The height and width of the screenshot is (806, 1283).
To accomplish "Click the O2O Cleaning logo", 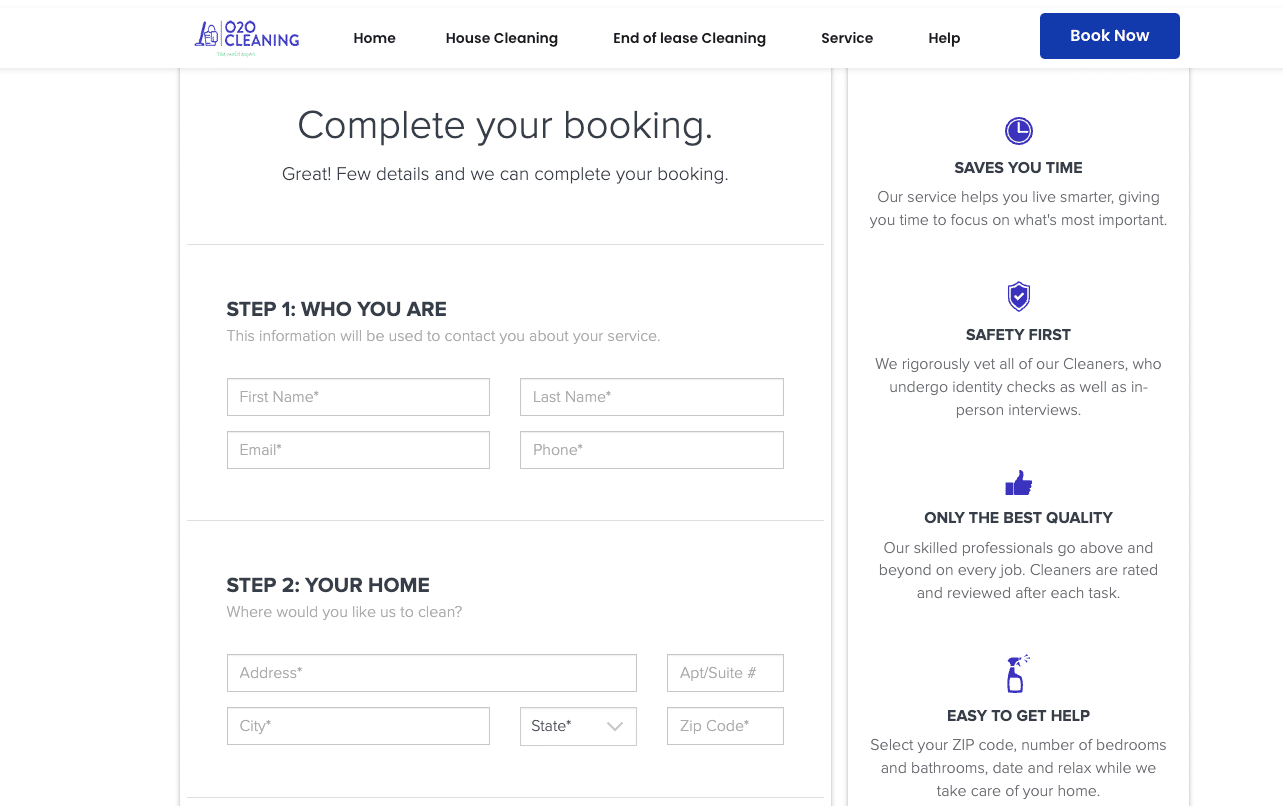I will [x=247, y=38].
